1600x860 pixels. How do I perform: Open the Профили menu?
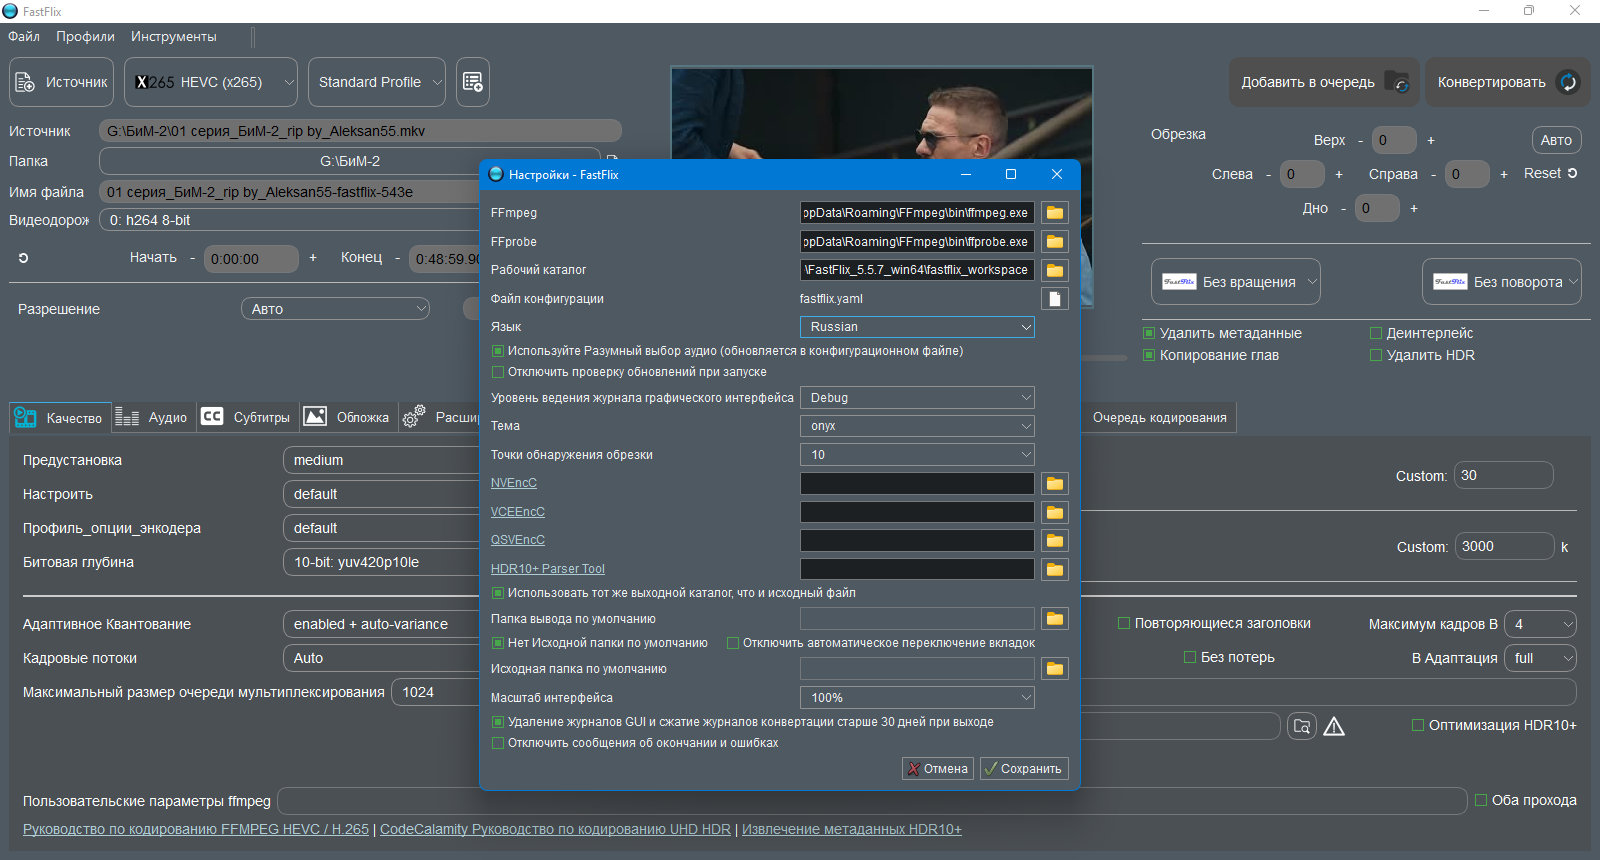[x=85, y=36]
